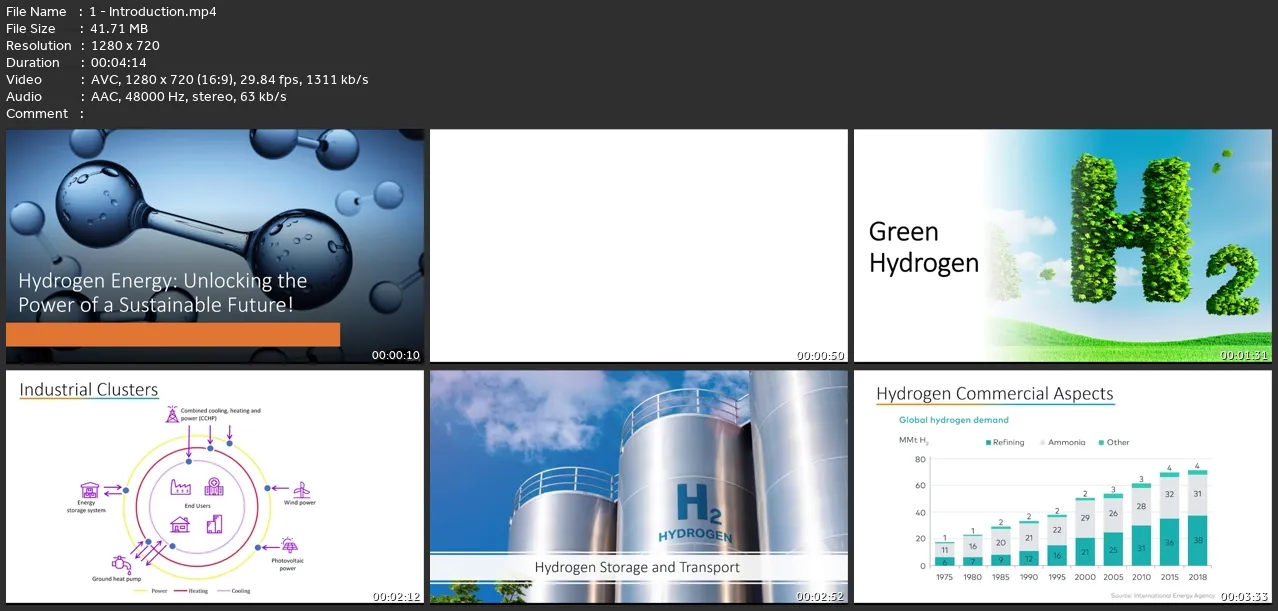Screen dimensions: 1278x611
Task: Click the 'Refining' legend entry
Action: (x=1005, y=442)
